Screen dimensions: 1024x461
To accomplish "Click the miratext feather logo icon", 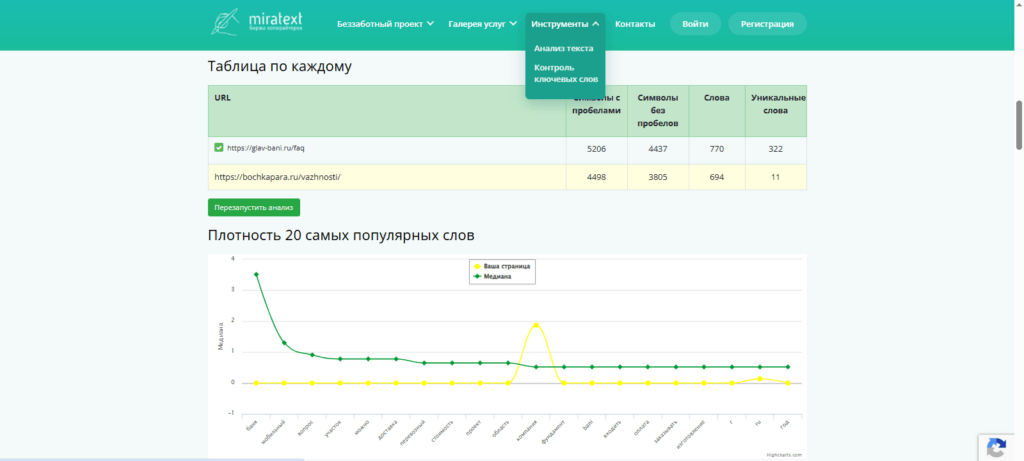I will pos(226,22).
